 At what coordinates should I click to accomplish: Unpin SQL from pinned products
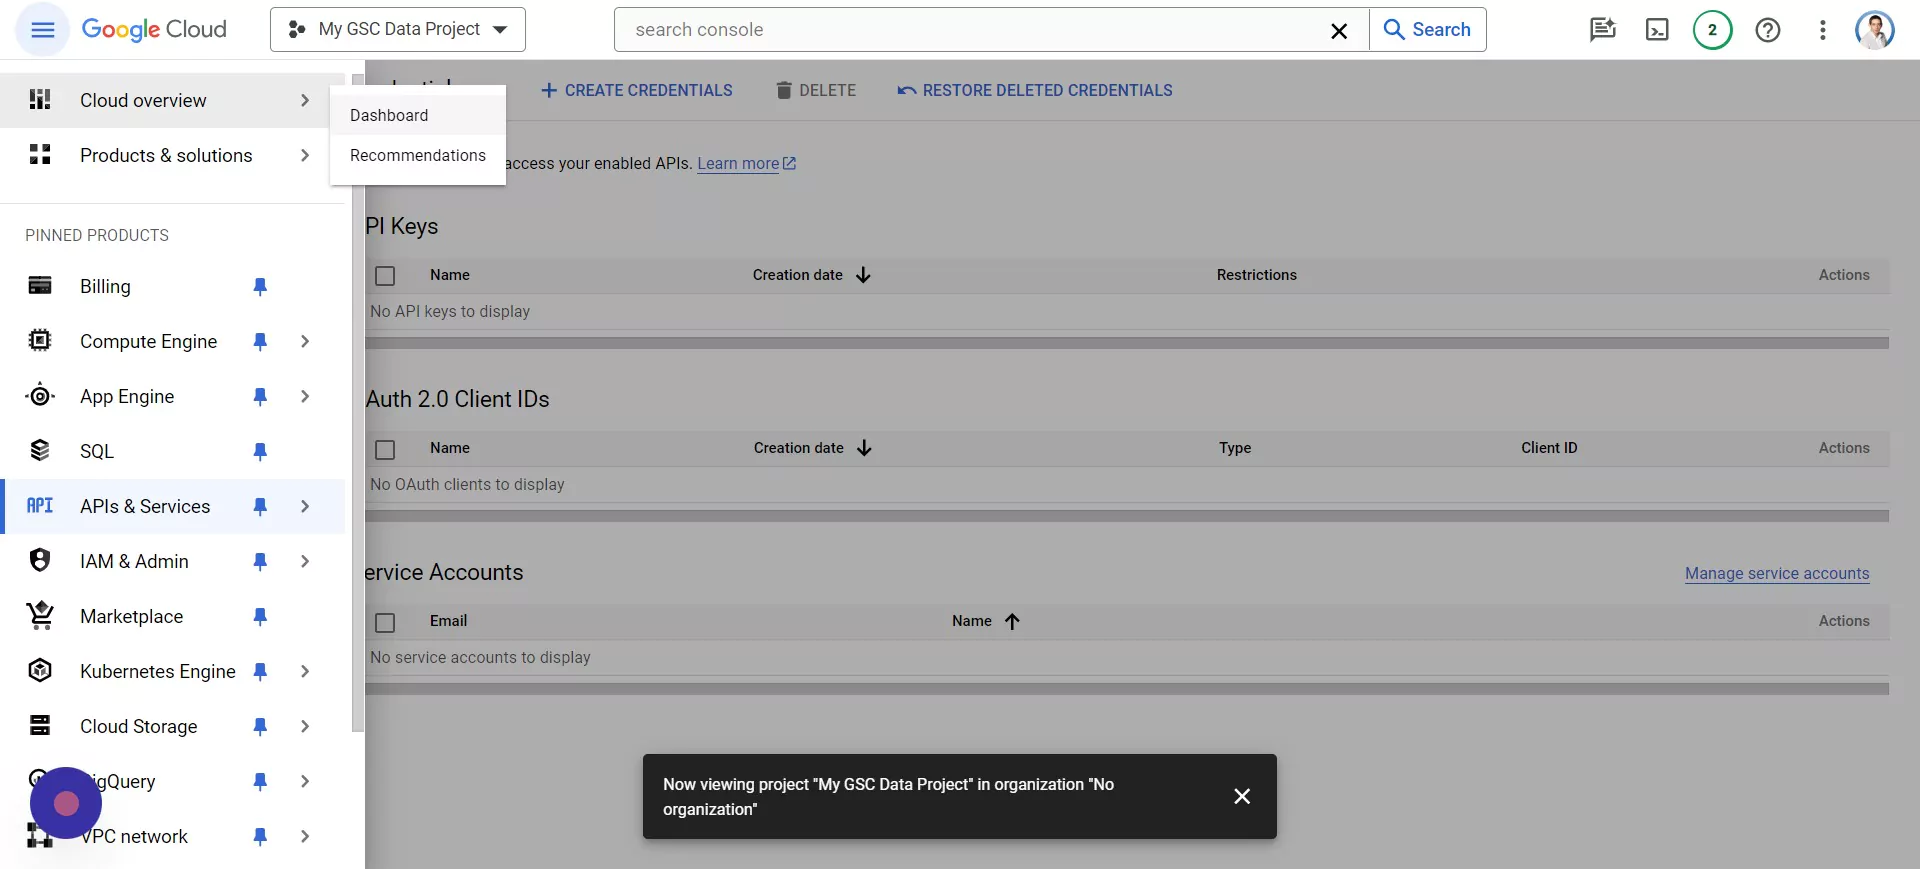[260, 452]
